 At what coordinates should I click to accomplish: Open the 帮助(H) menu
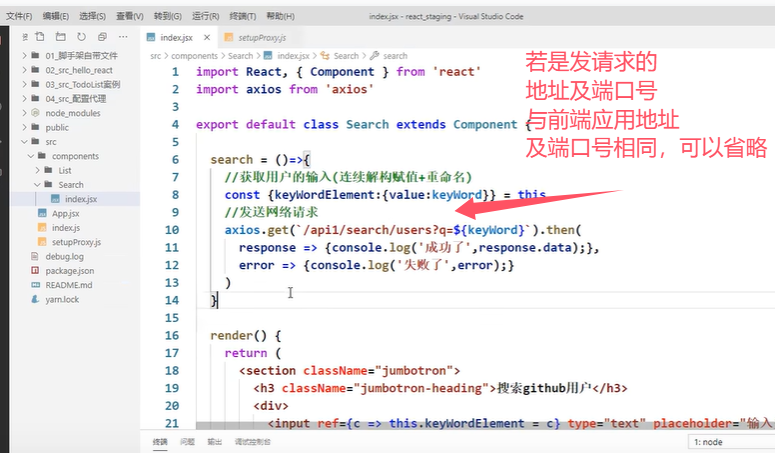click(280, 16)
